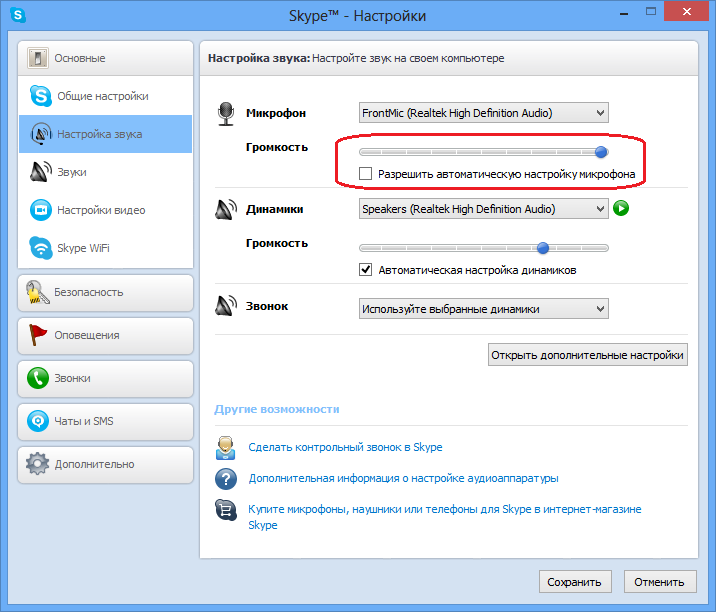Click the Skype WiFi icon
Screen dimensions: 716x612
tap(41, 248)
